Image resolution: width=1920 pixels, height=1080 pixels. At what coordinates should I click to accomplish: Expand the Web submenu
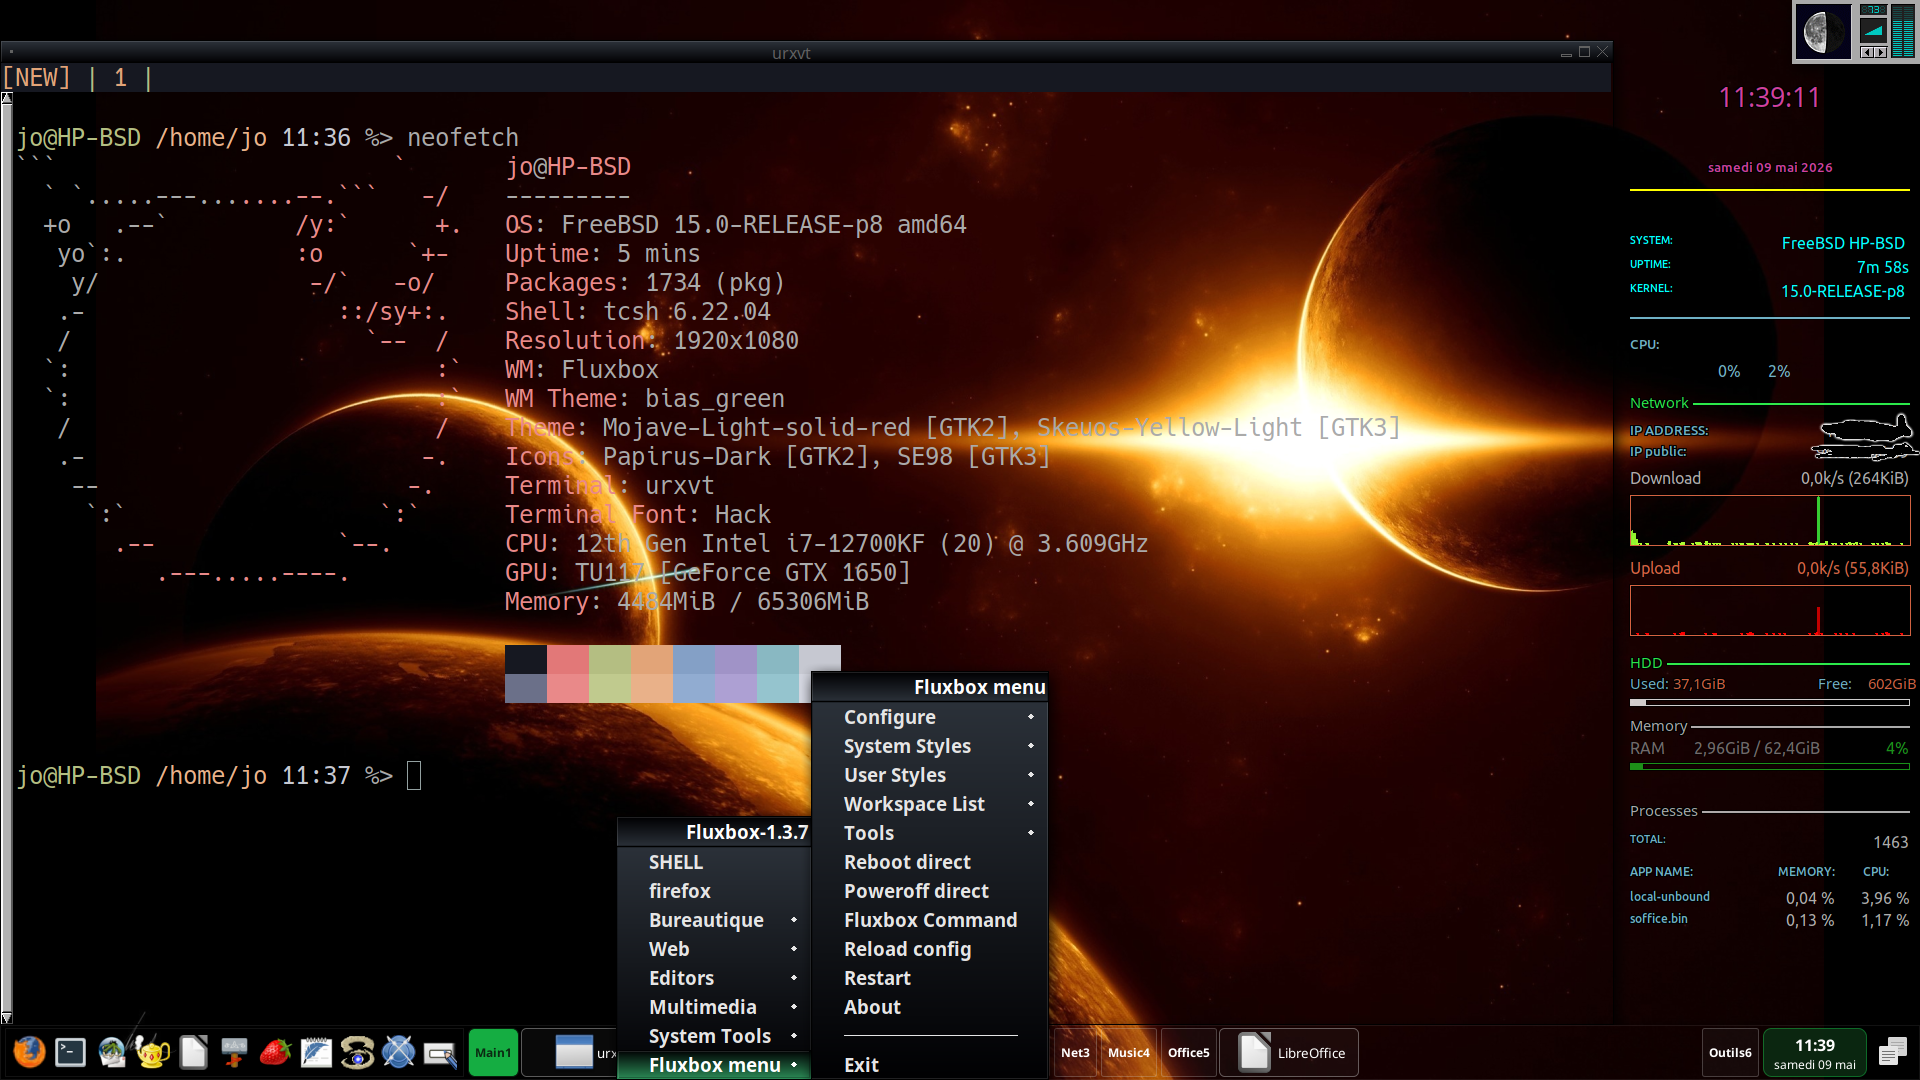tap(714, 949)
